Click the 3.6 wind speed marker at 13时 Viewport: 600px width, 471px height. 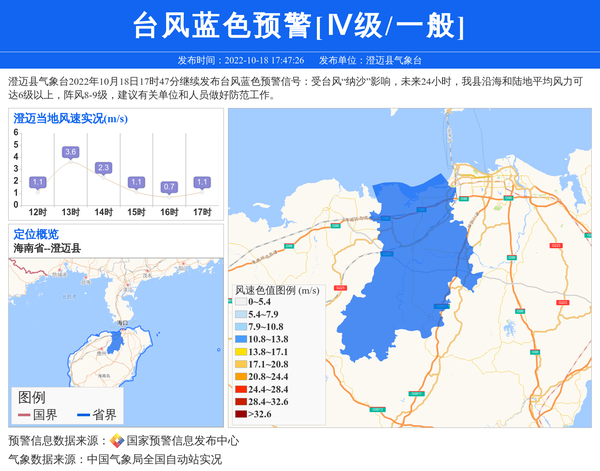tap(70, 152)
